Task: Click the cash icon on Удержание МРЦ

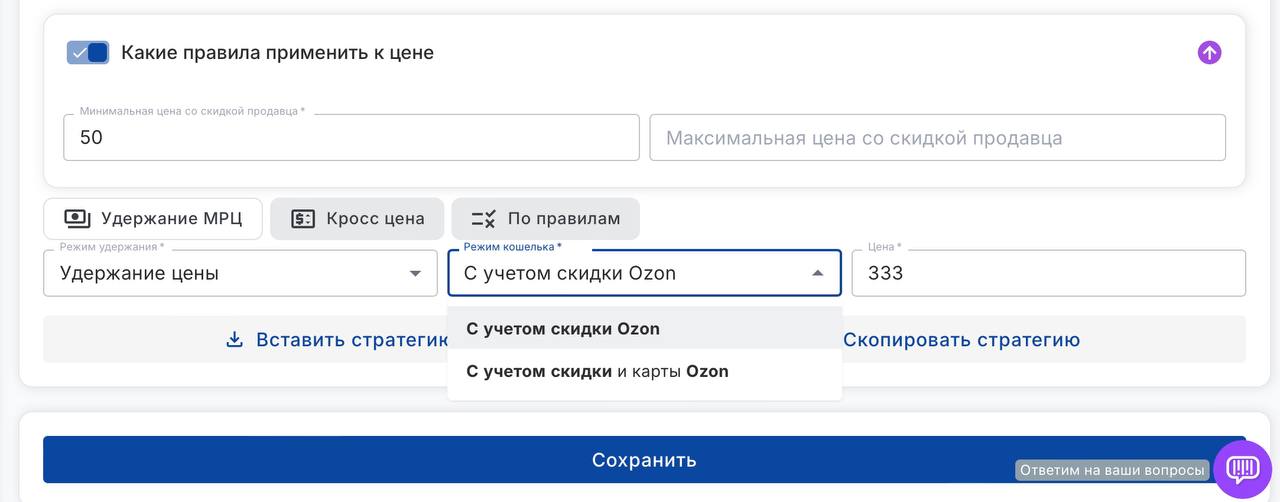Action: pos(77,219)
